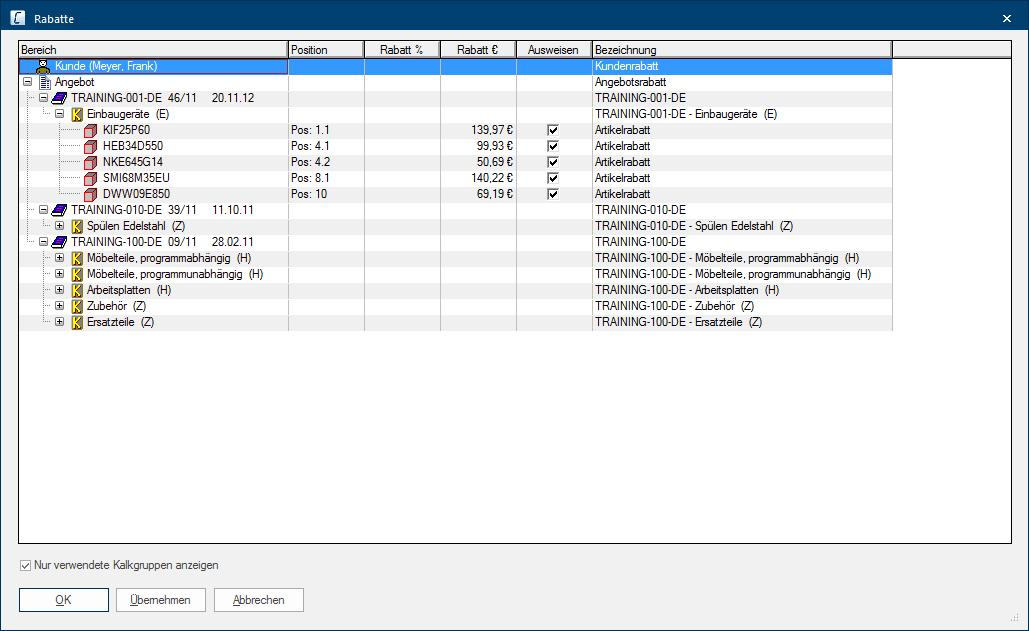Click the catalog book icon for TRAINING-001-DE
Viewport: 1029px width, 631px height.
click(x=60, y=98)
